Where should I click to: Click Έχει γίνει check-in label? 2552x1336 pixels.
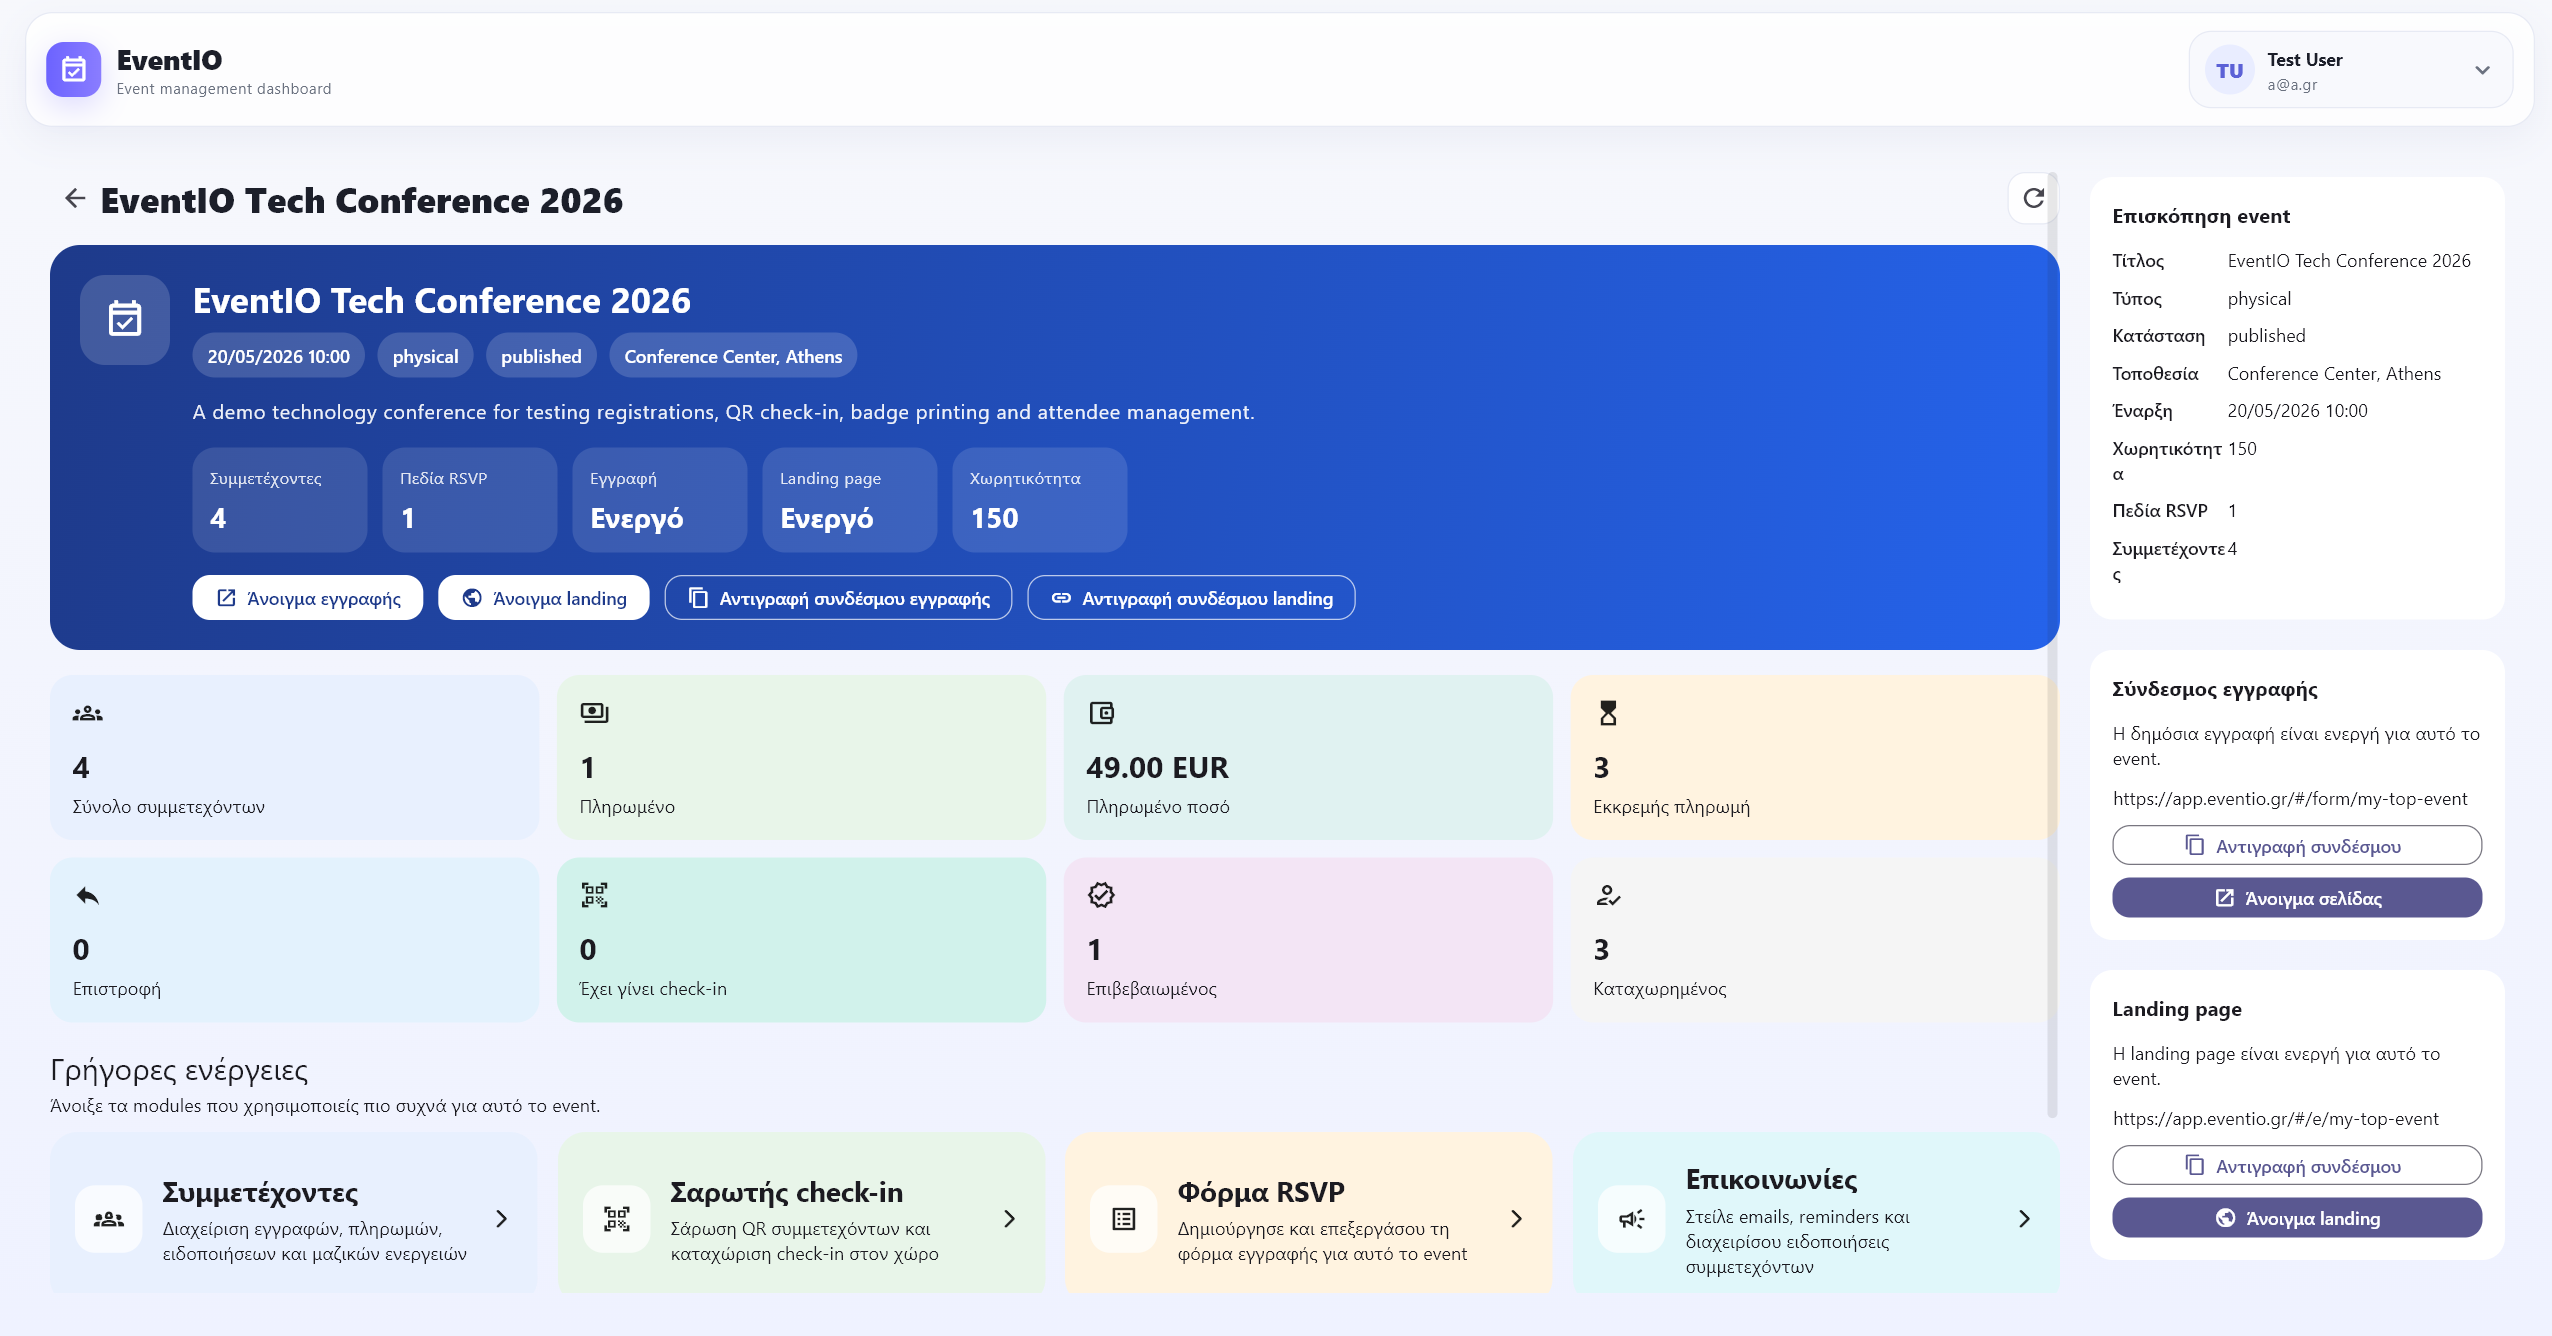[x=653, y=989]
